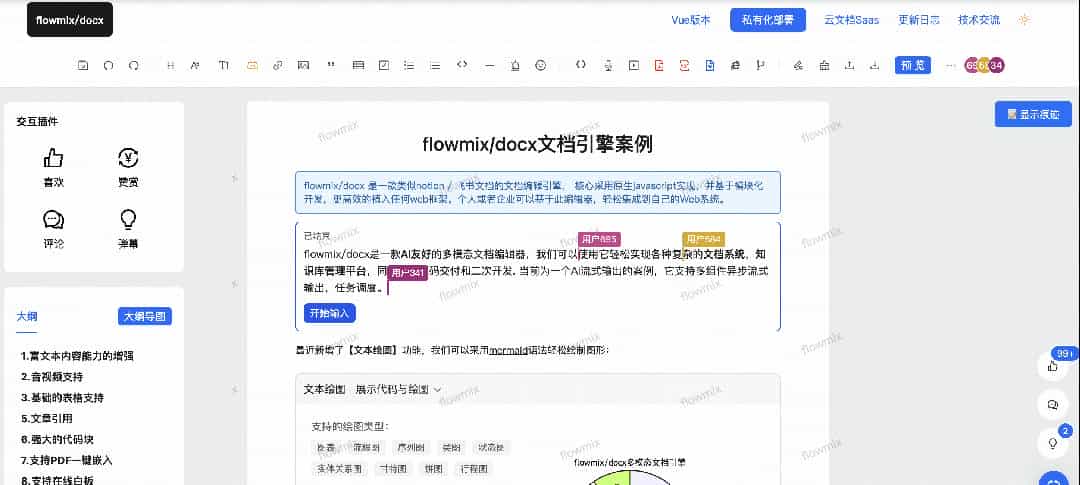Add a checklist item
This screenshot has height=485, width=1080.
[x=384, y=65]
